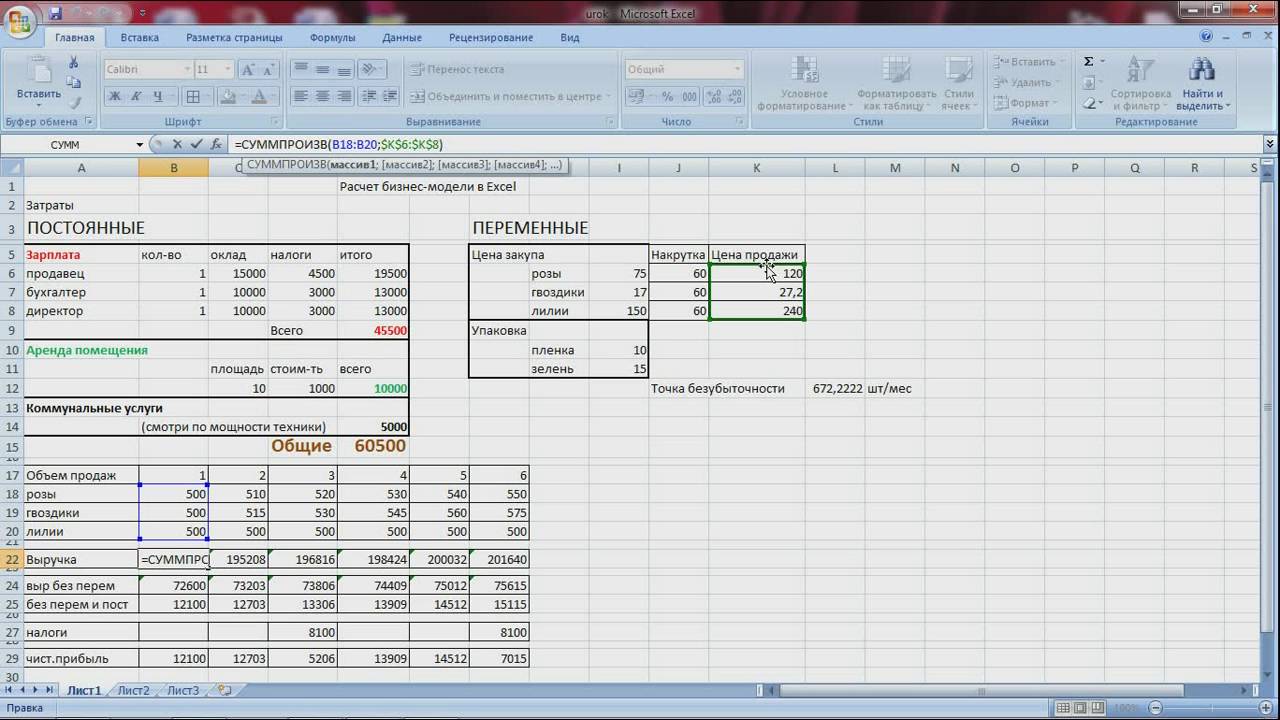Image resolution: width=1280 pixels, height=720 pixels.
Task: Click column header K
Action: (x=756, y=168)
